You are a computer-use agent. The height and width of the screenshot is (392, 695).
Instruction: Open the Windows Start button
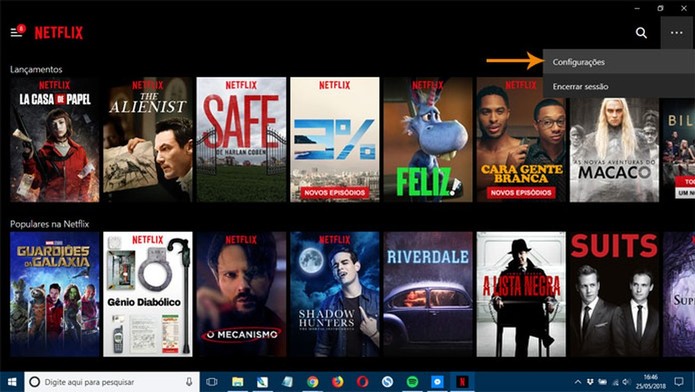[x=12, y=382]
